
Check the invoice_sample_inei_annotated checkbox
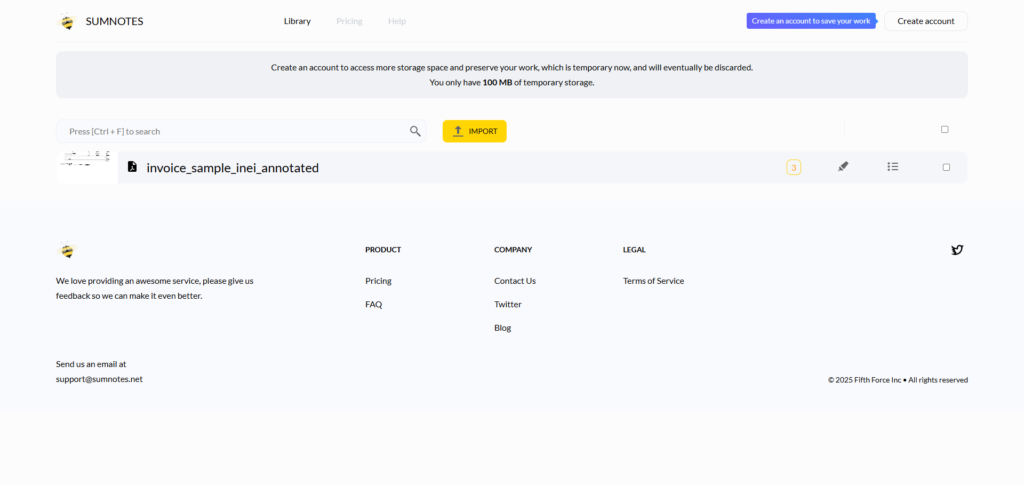pyautogui.click(x=946, y=167)
